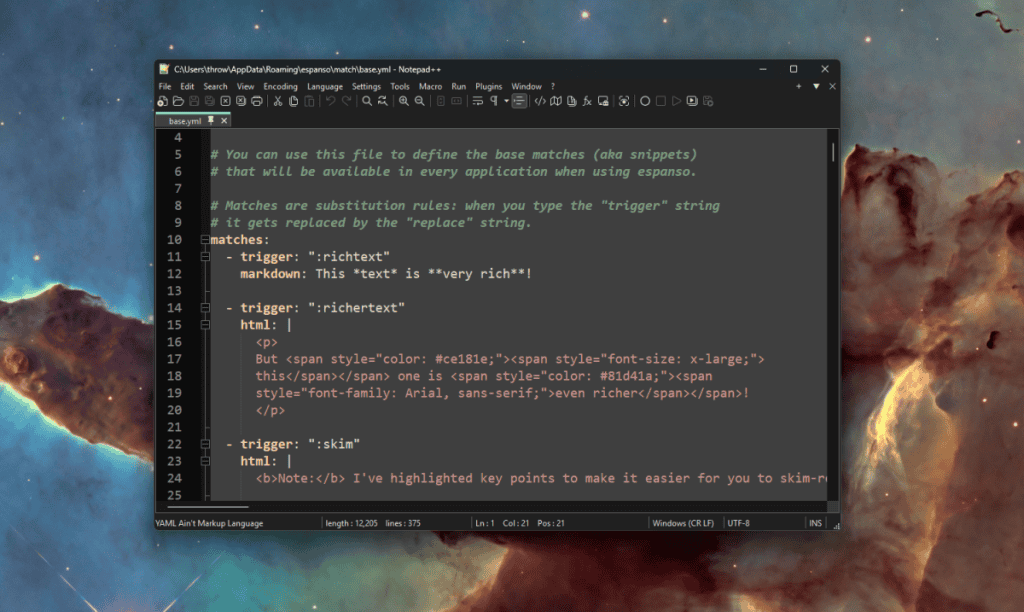Viewport: 1024px width, 612px height.
Task: Open the Encoding menu
Action: point(280,87)
